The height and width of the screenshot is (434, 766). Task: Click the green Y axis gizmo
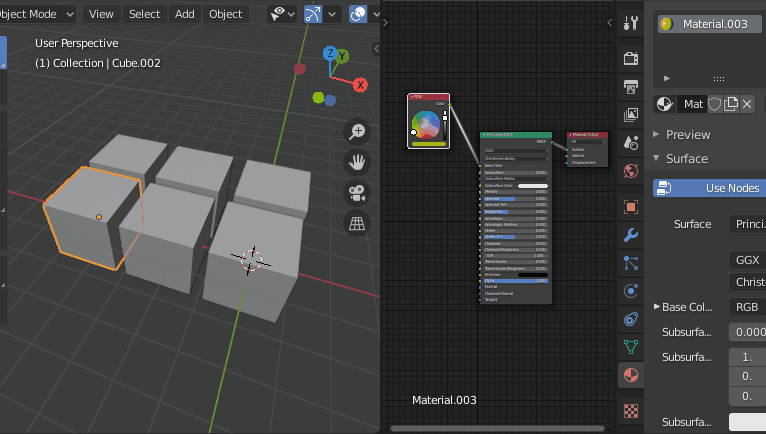[x=343, y=56]
